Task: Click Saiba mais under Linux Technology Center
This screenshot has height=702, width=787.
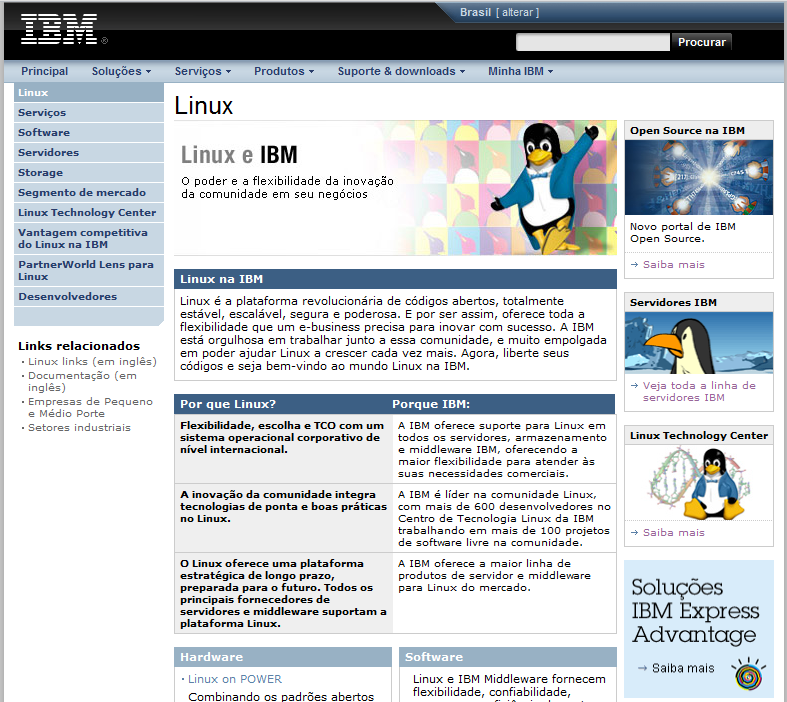Action: 674,532
